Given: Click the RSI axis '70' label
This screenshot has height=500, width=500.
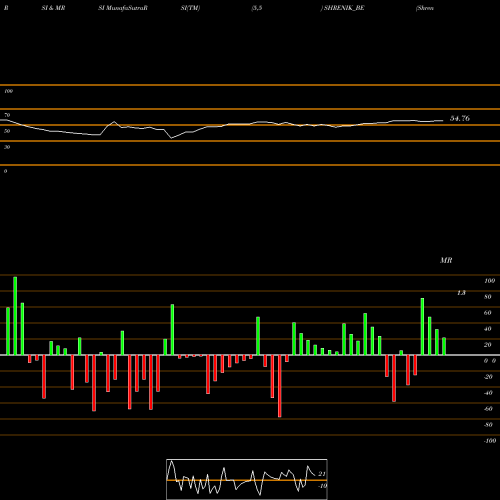Looking at the screenshot, I should point(7,115).
